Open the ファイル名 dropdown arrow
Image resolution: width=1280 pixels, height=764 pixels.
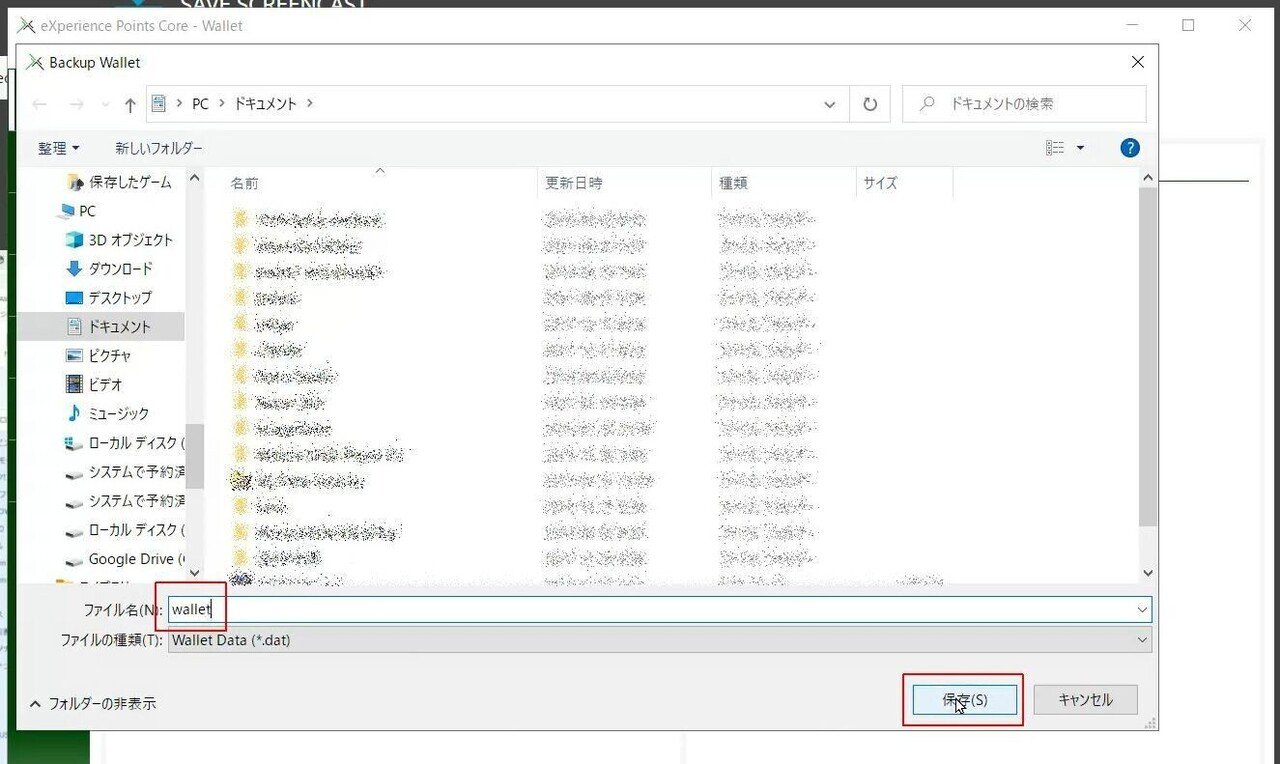pyautogui.click(x=1143, y=609)
